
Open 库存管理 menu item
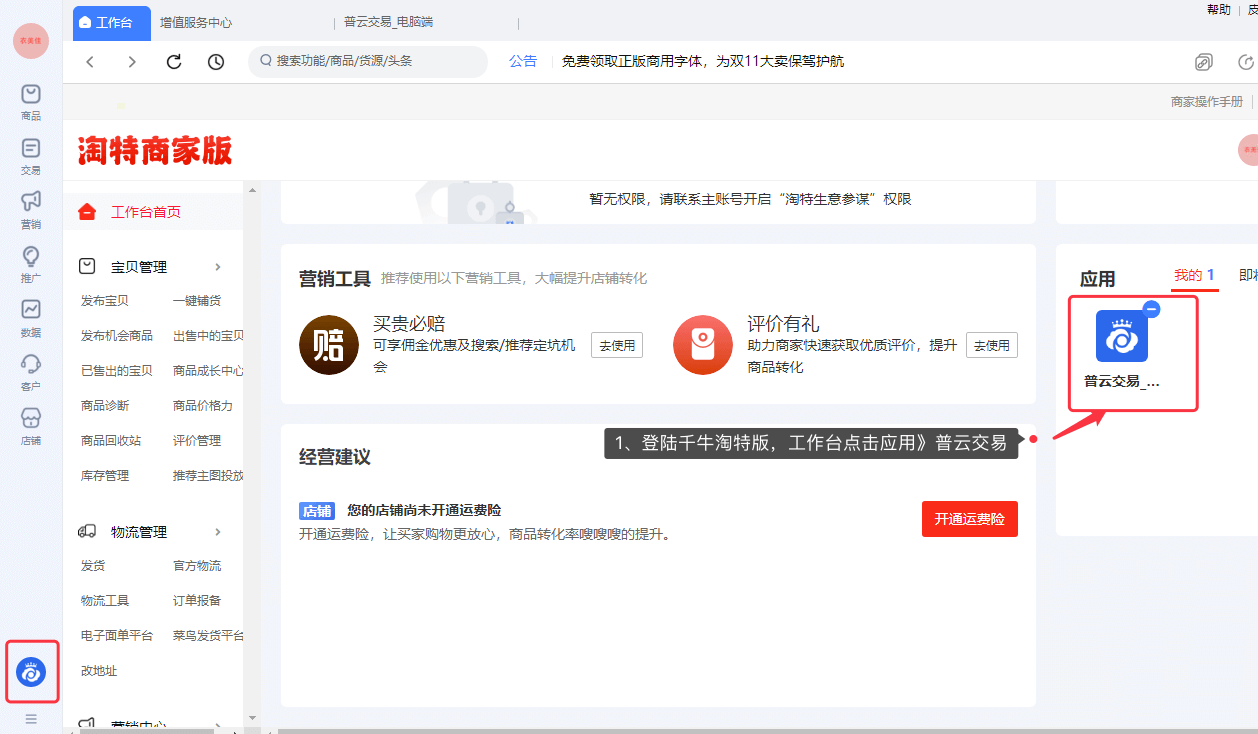click(x=105, y=476)
